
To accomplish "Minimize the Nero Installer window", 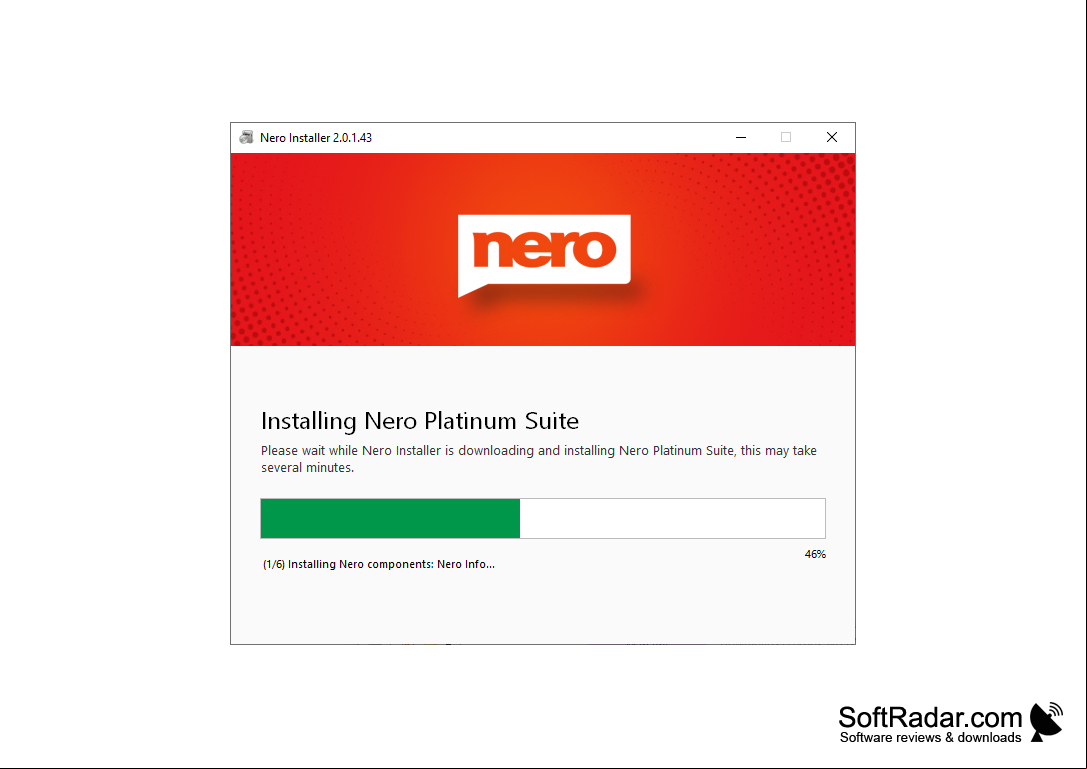I will (740, 137).
